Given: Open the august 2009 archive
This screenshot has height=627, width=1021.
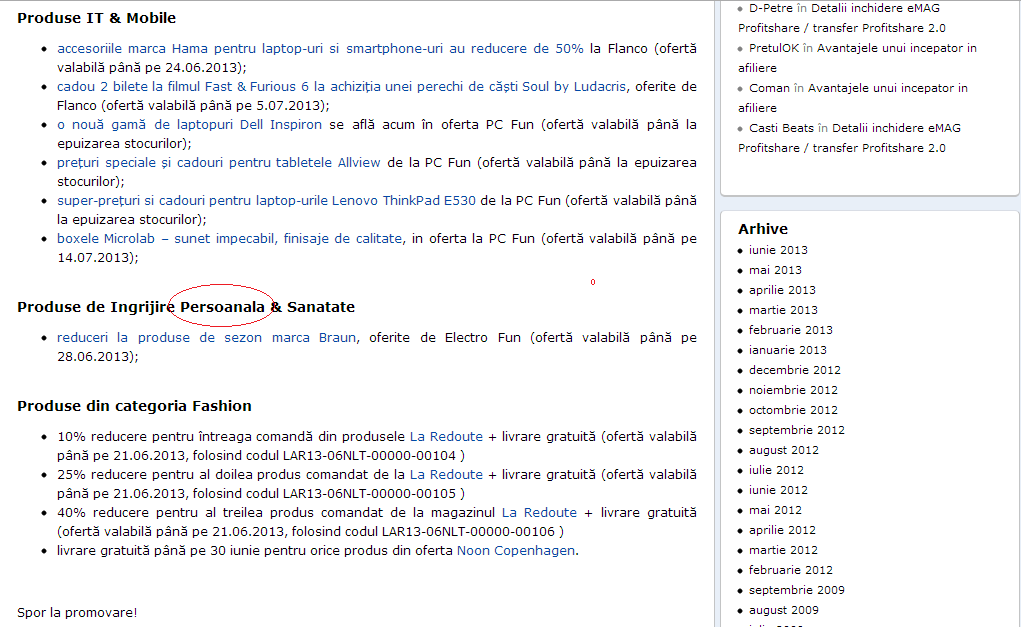Looking at the screenshot, I should [x=784, y=611].
